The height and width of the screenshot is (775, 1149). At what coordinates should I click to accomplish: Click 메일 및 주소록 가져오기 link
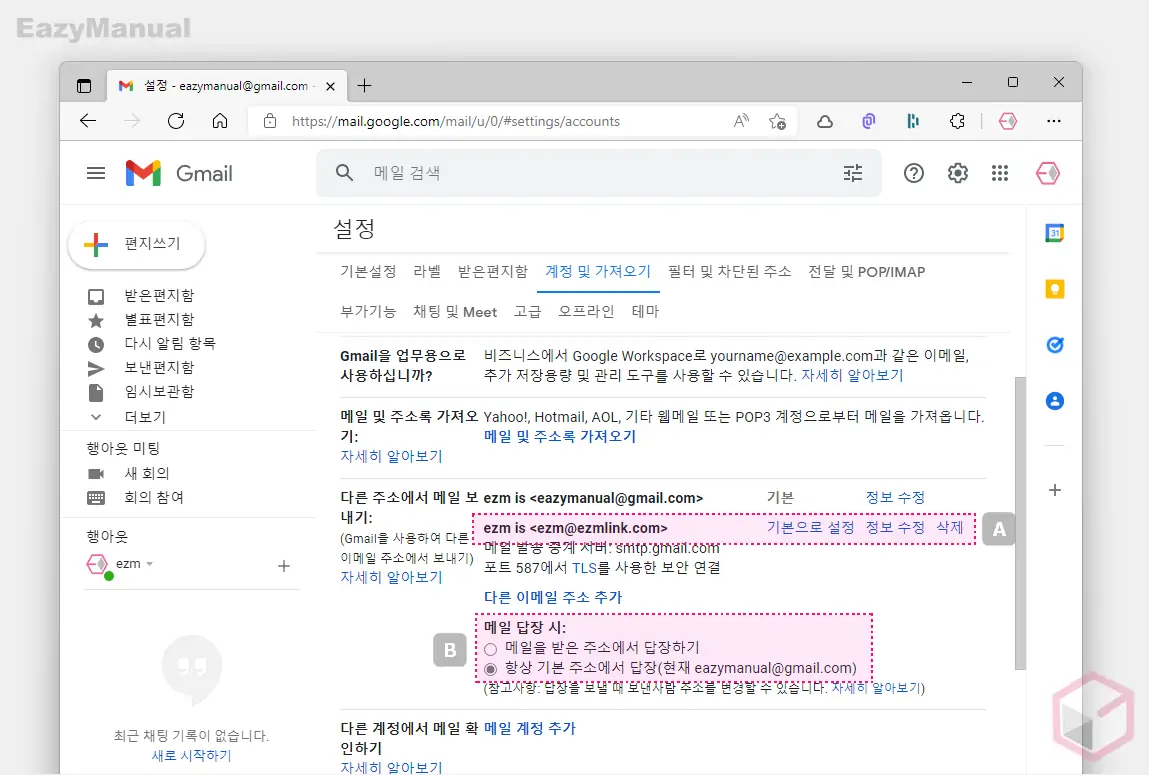[x=560, y=437]
